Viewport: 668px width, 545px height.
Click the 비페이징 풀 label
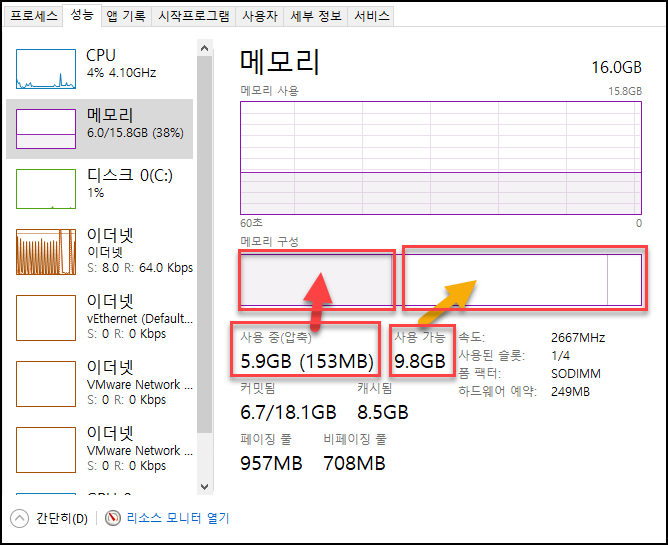pos(355,439)
